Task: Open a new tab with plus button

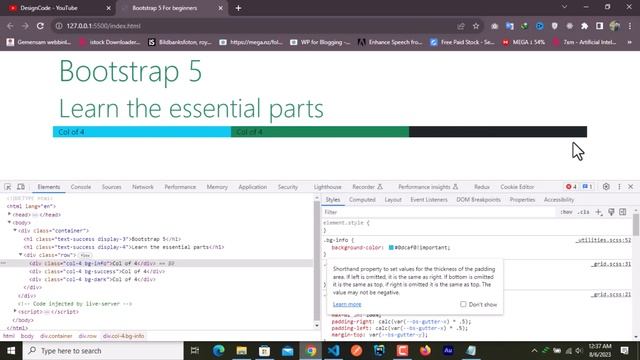Action: (x=238, y=8)
